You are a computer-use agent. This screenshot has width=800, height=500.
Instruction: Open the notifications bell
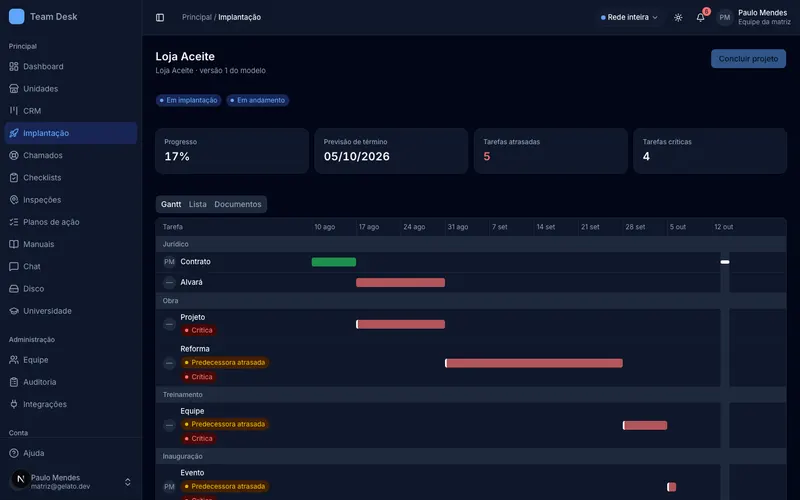tap(701, 17)
